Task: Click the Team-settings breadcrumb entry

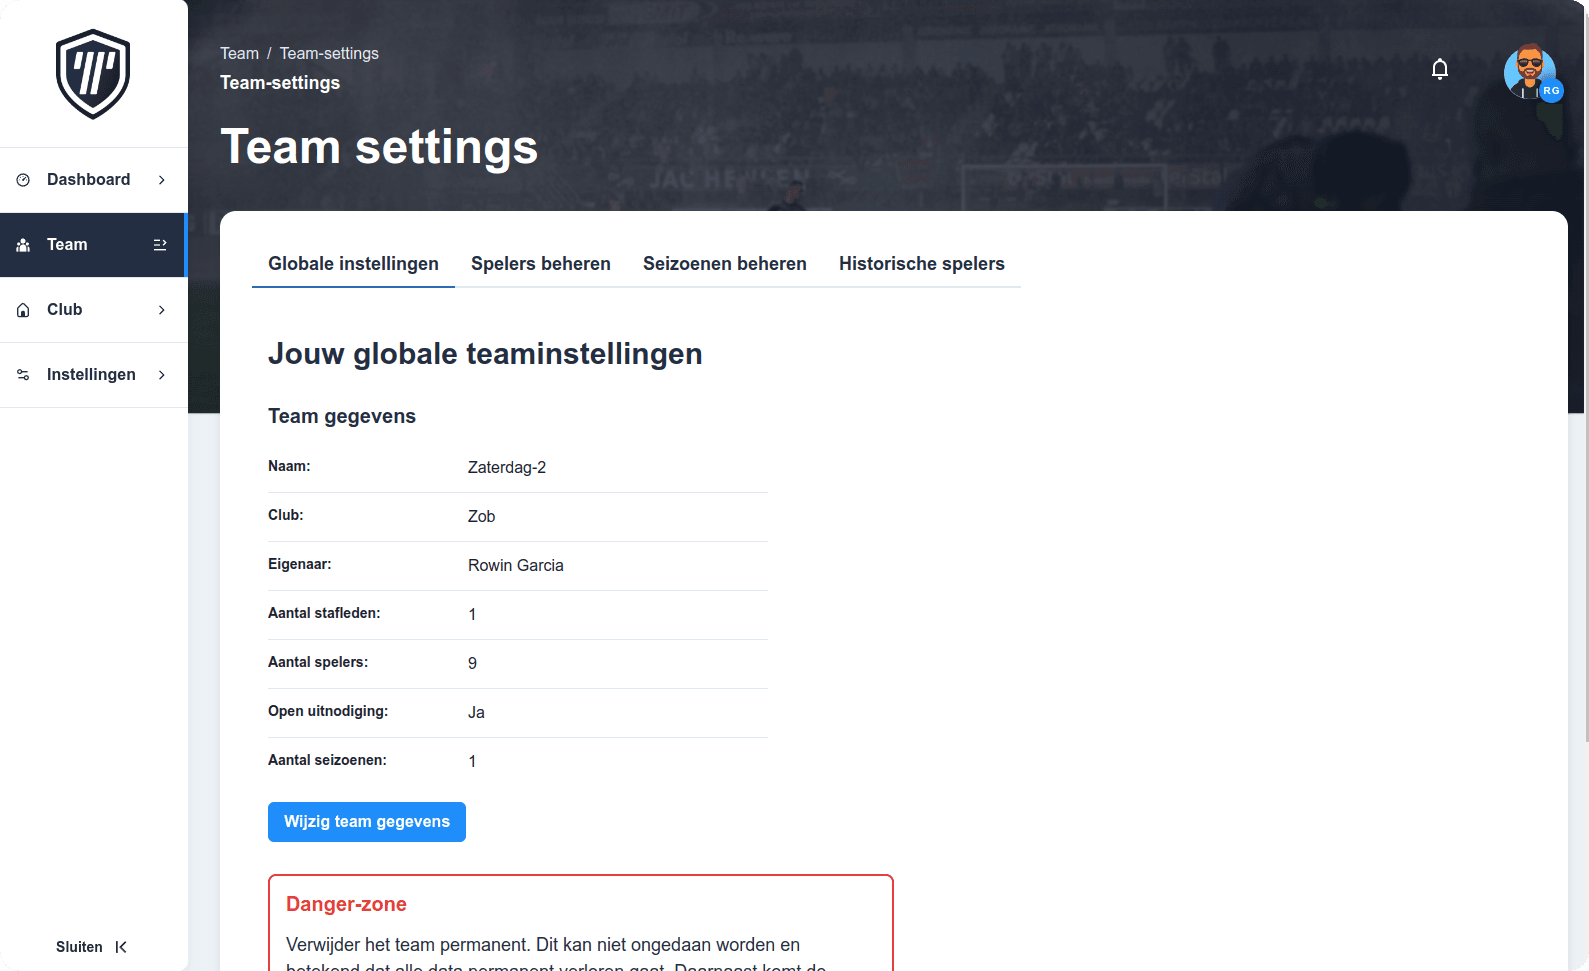Action: (x=329, y=53)
